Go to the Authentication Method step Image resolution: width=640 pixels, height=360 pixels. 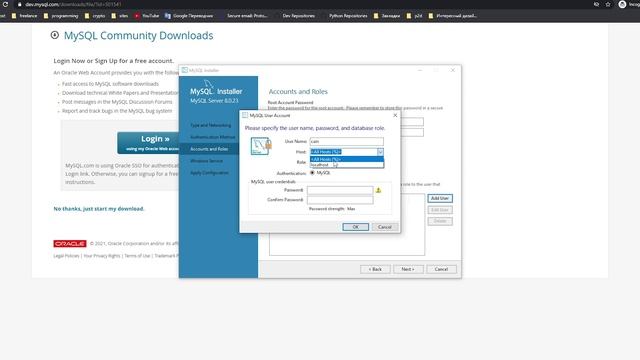[213, 137]
